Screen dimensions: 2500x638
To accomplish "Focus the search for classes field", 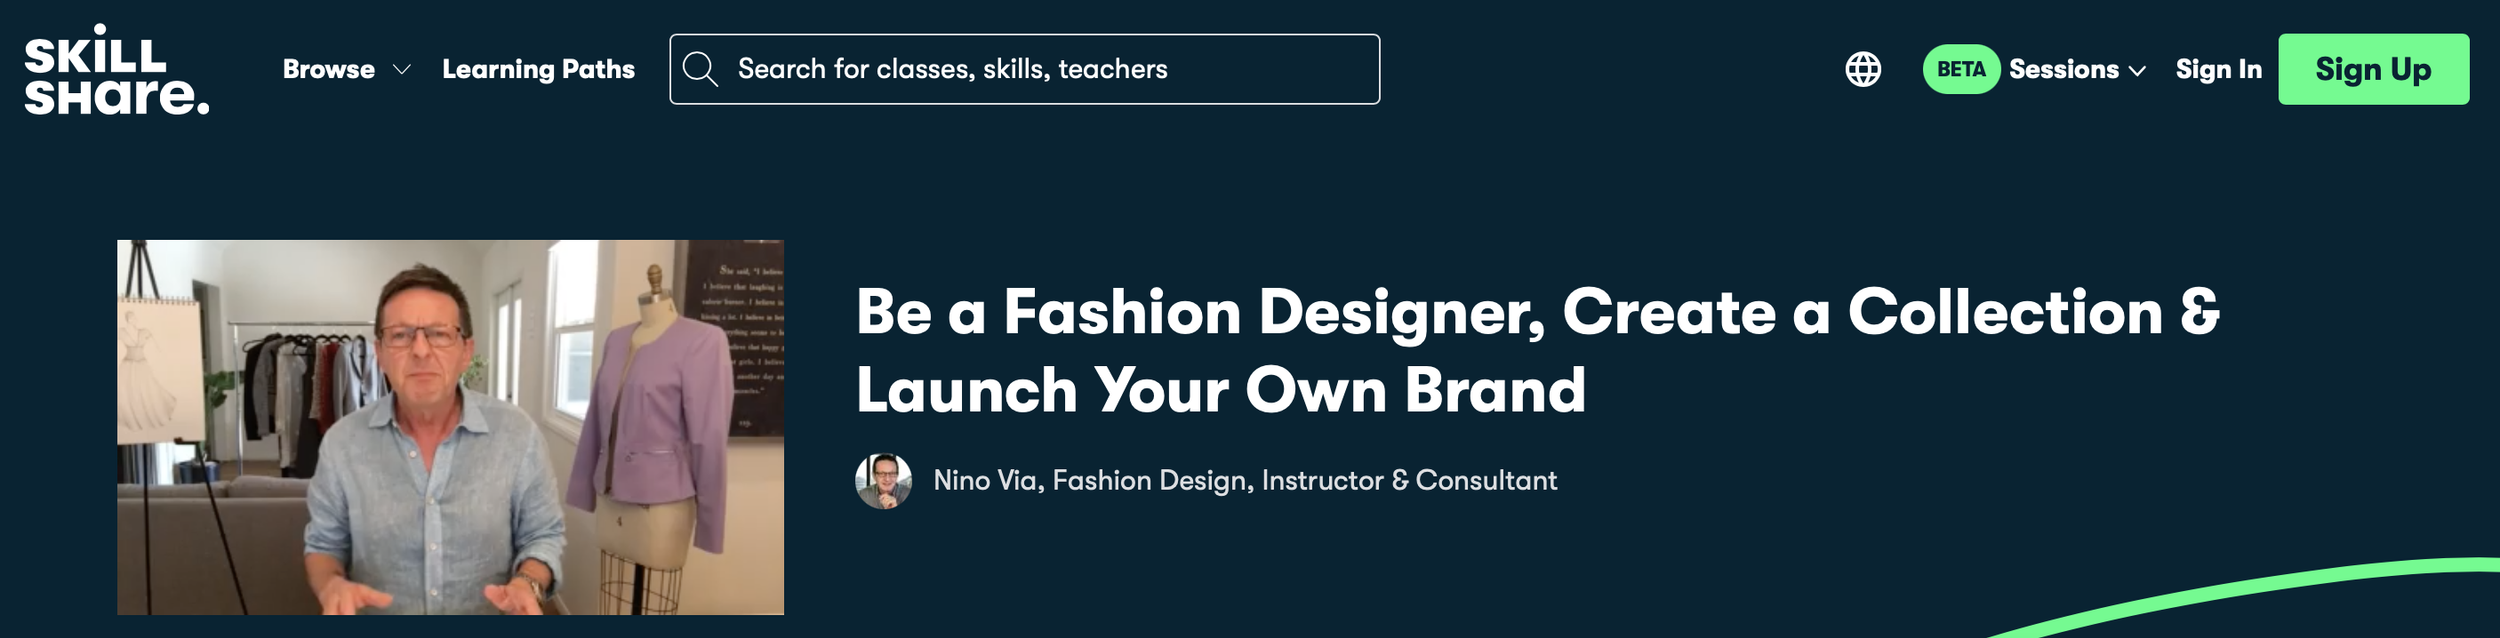I will click(x=1024, y=69).
